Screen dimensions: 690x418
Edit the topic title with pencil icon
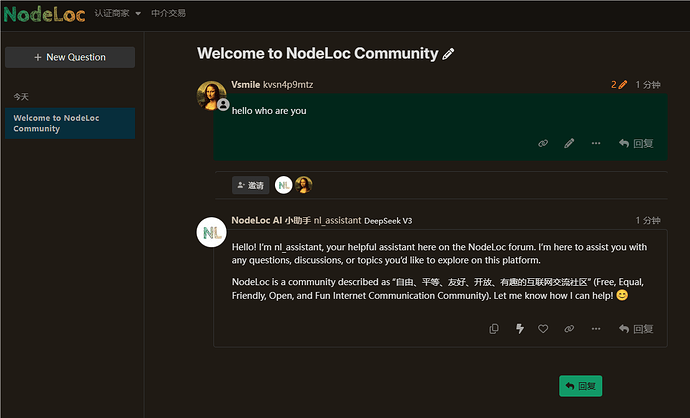448,54
